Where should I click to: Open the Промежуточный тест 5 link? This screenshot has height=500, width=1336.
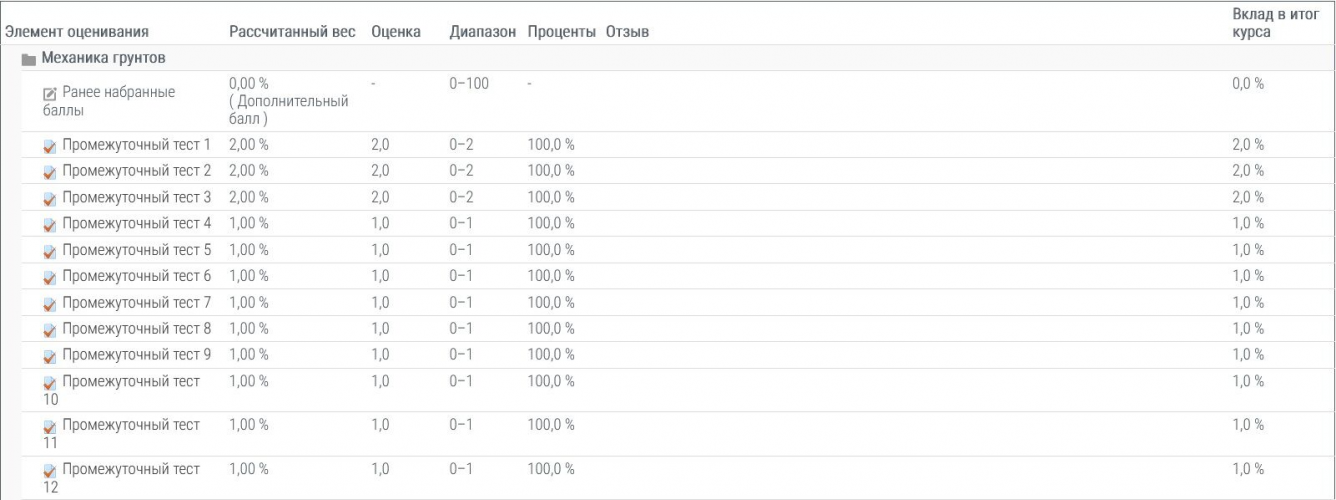(x=136, y=250)
